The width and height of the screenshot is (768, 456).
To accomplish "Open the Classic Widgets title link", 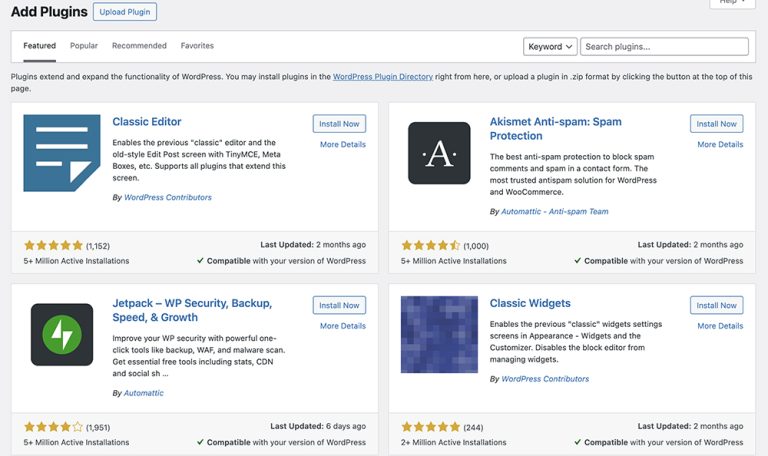I will (x=530, y=303).
